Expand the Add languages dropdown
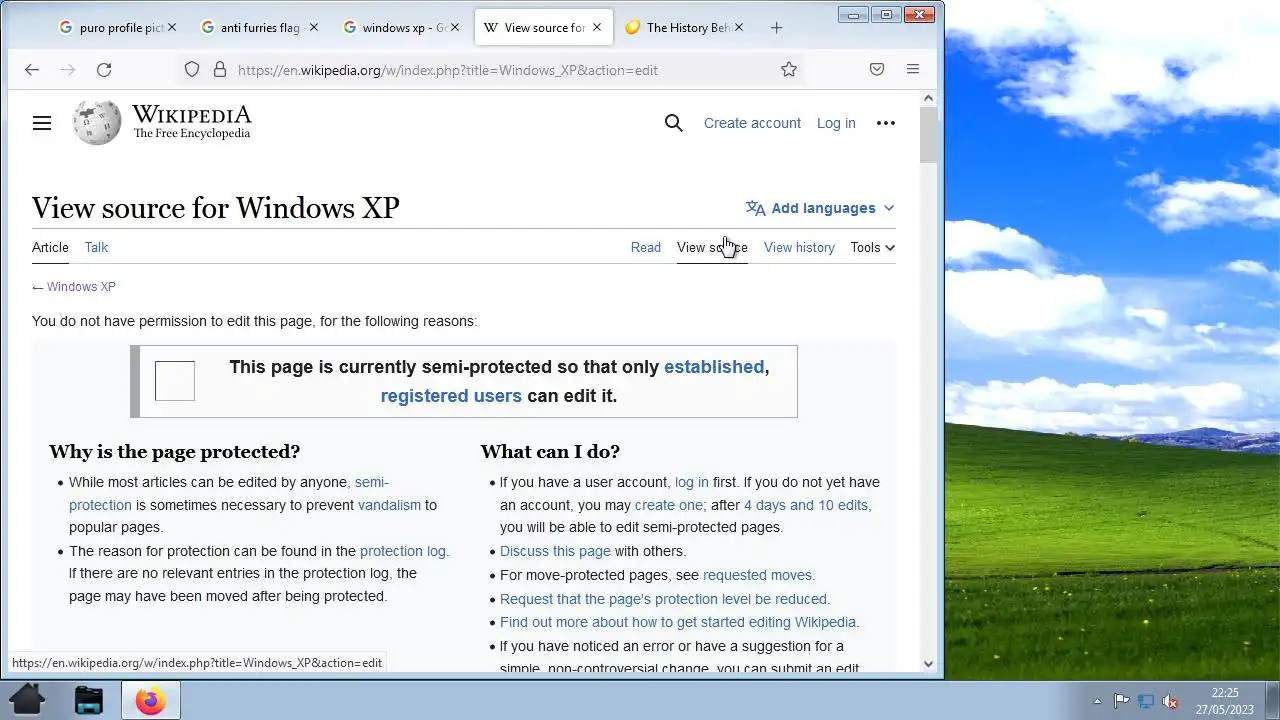Image resolution: width=1280 pixels, height=720 pixels. point(820,208)
